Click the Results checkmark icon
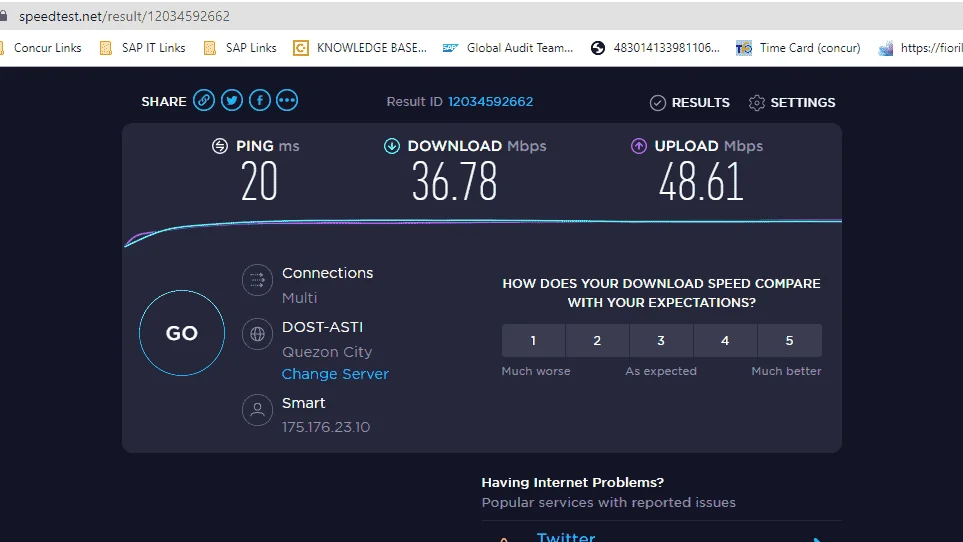 tap(658, 103)
